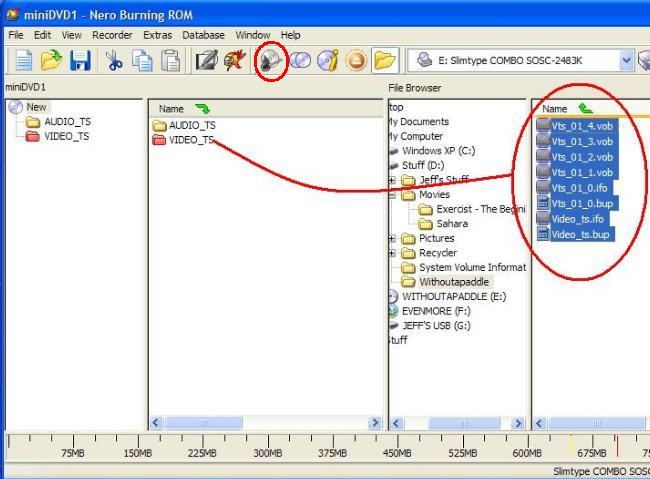Start the burn process via the burn disc icon

click(271, 61)
